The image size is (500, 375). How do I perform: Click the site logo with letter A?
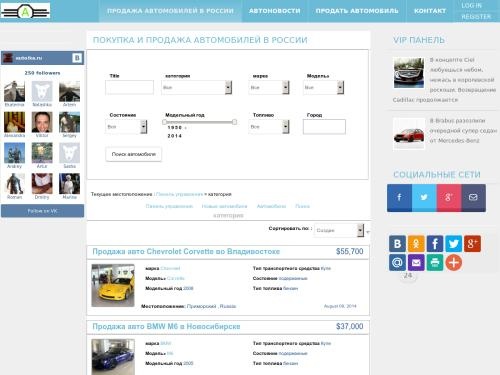pyautogui.click(x=25, y=11)
